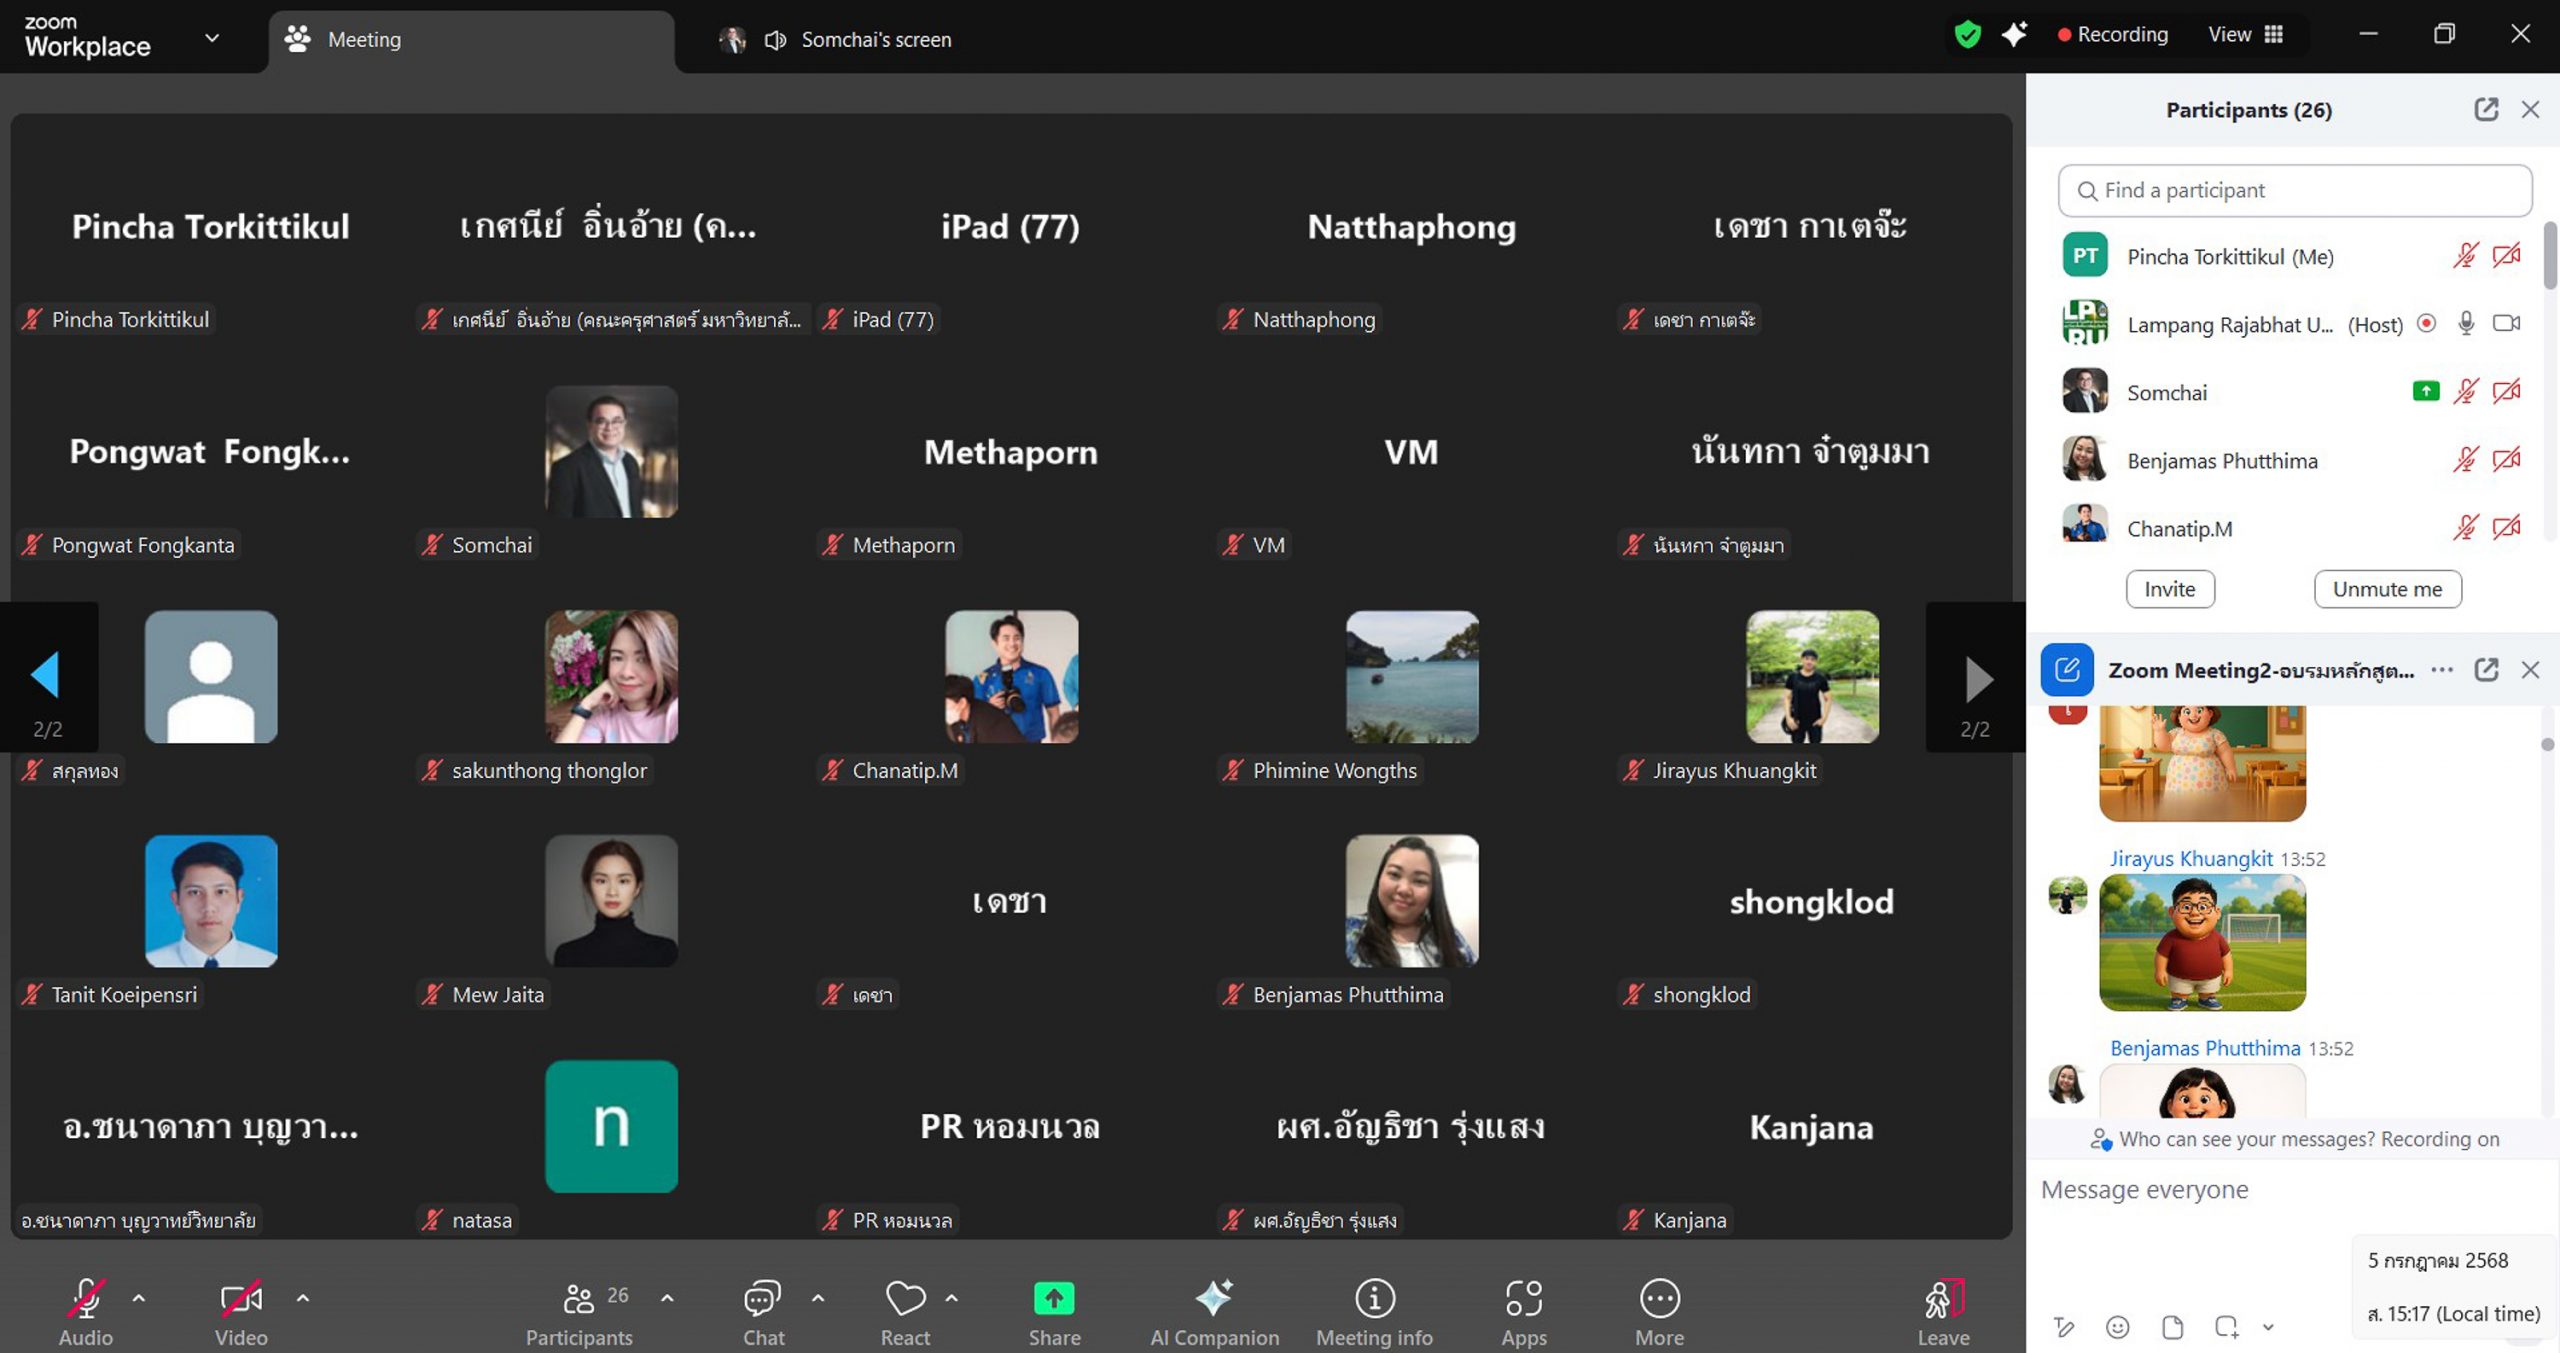Click Jirayus Khuangkit sender name in chat

(x=2191, y=858)
